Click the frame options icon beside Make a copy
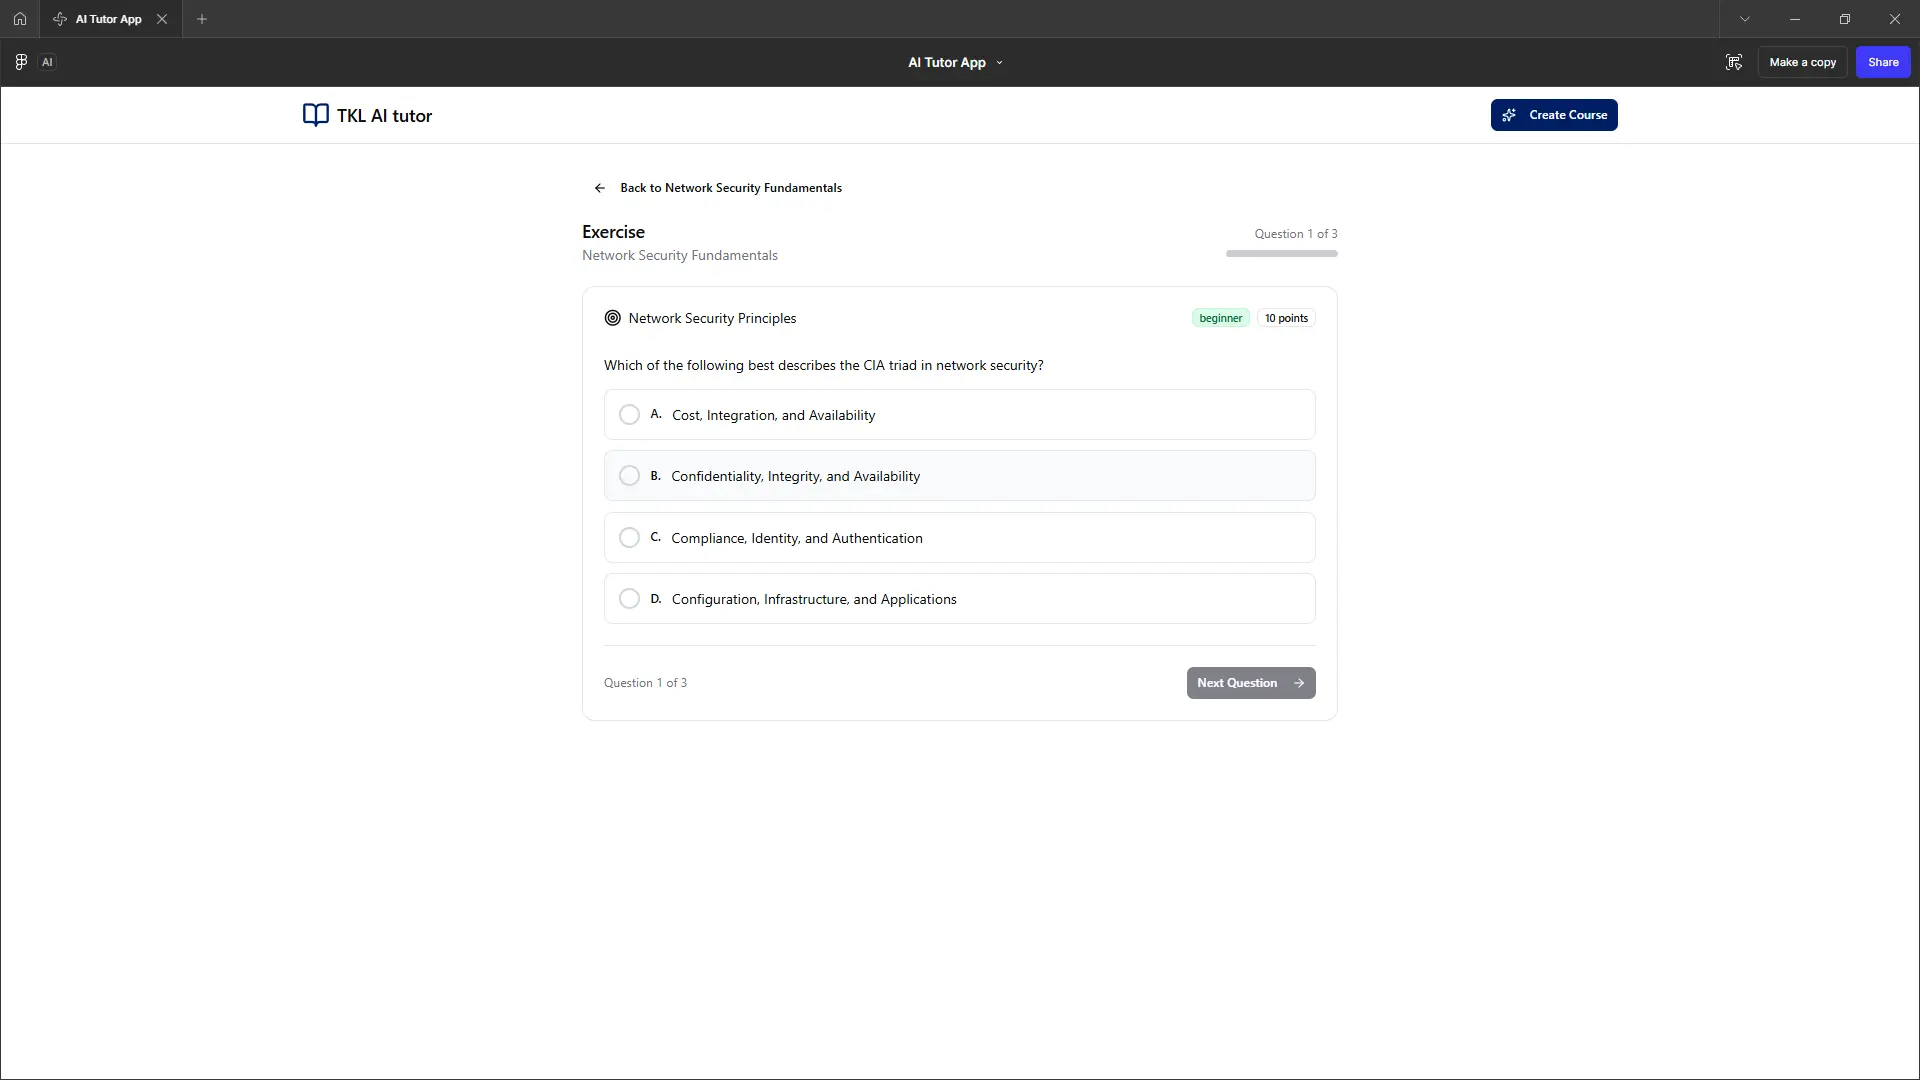1920x1080 pixels. point(1734,62)
